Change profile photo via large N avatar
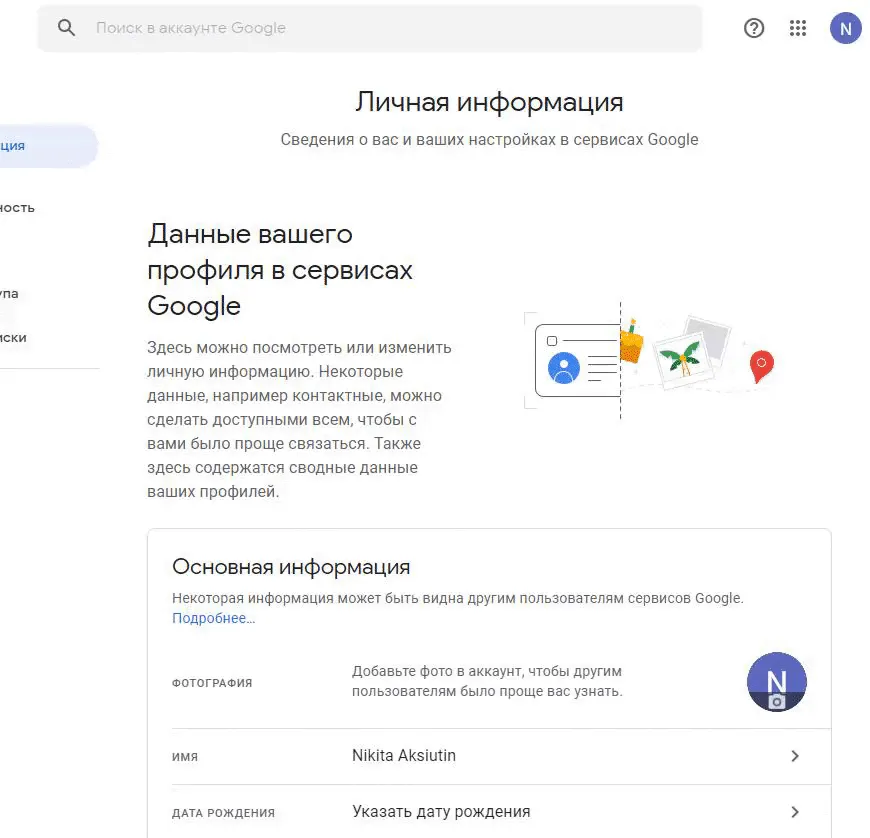870x838 pixels. point(776,681)
